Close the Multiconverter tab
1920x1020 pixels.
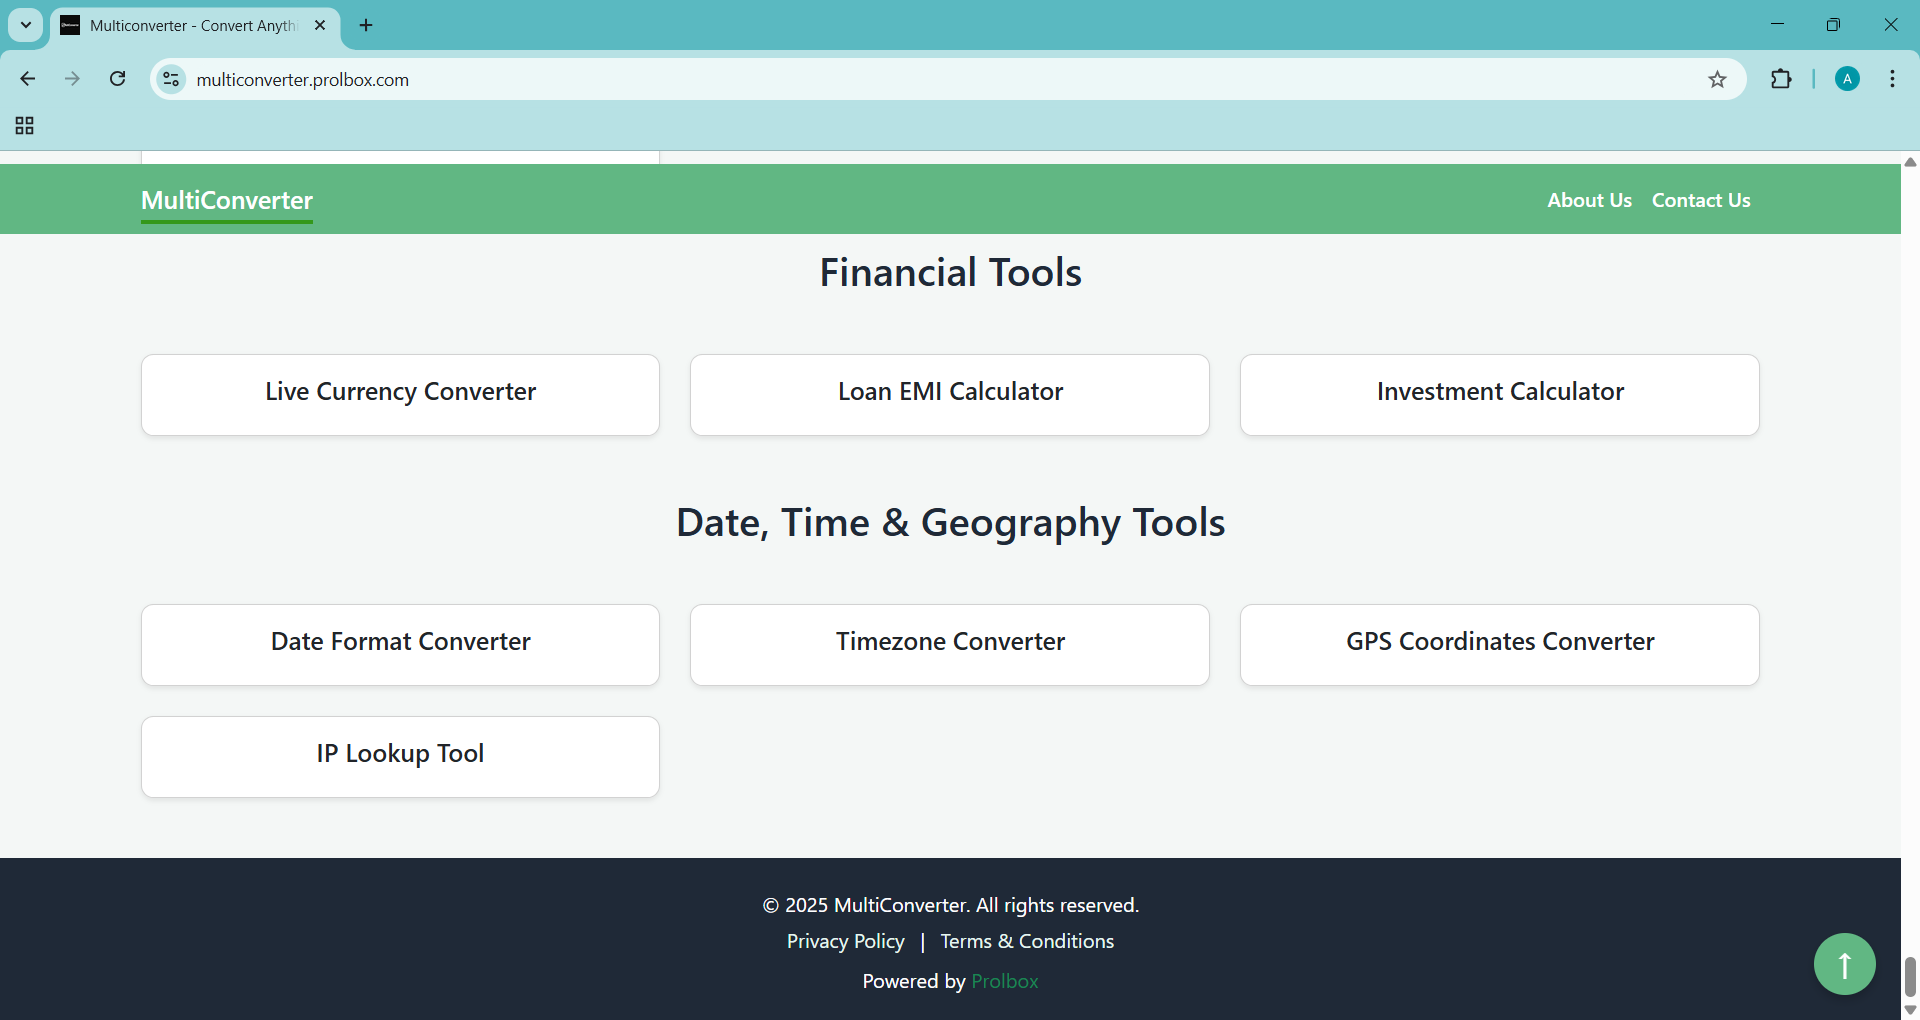click(320, 25)
